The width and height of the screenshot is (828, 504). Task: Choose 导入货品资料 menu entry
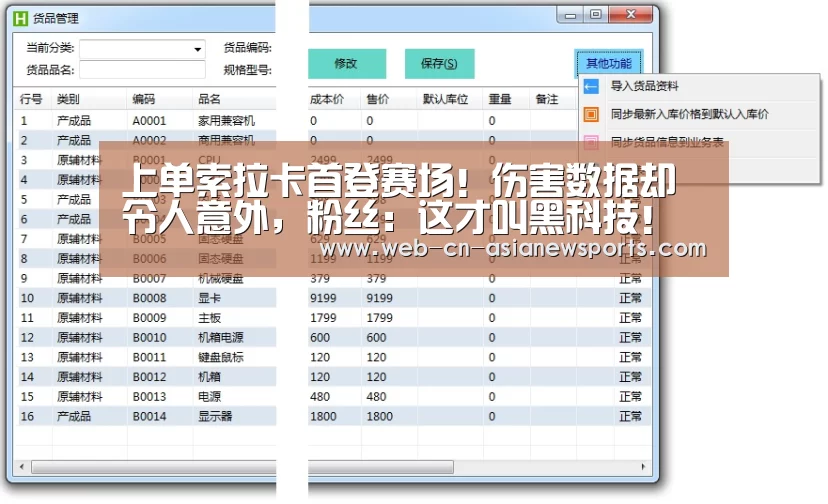tap(645, 86)
